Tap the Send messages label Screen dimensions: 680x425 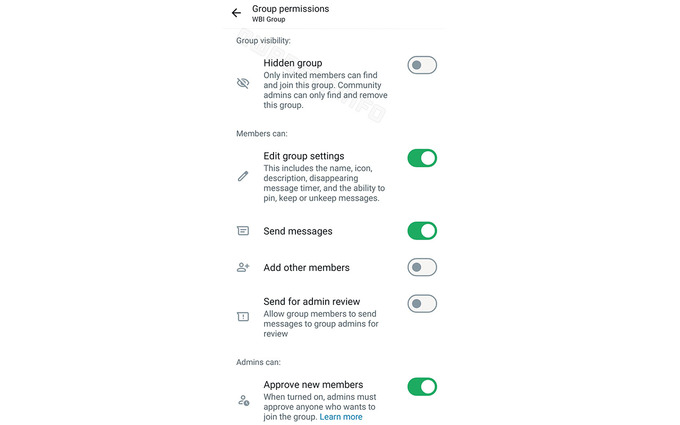(x=298, y=231)
